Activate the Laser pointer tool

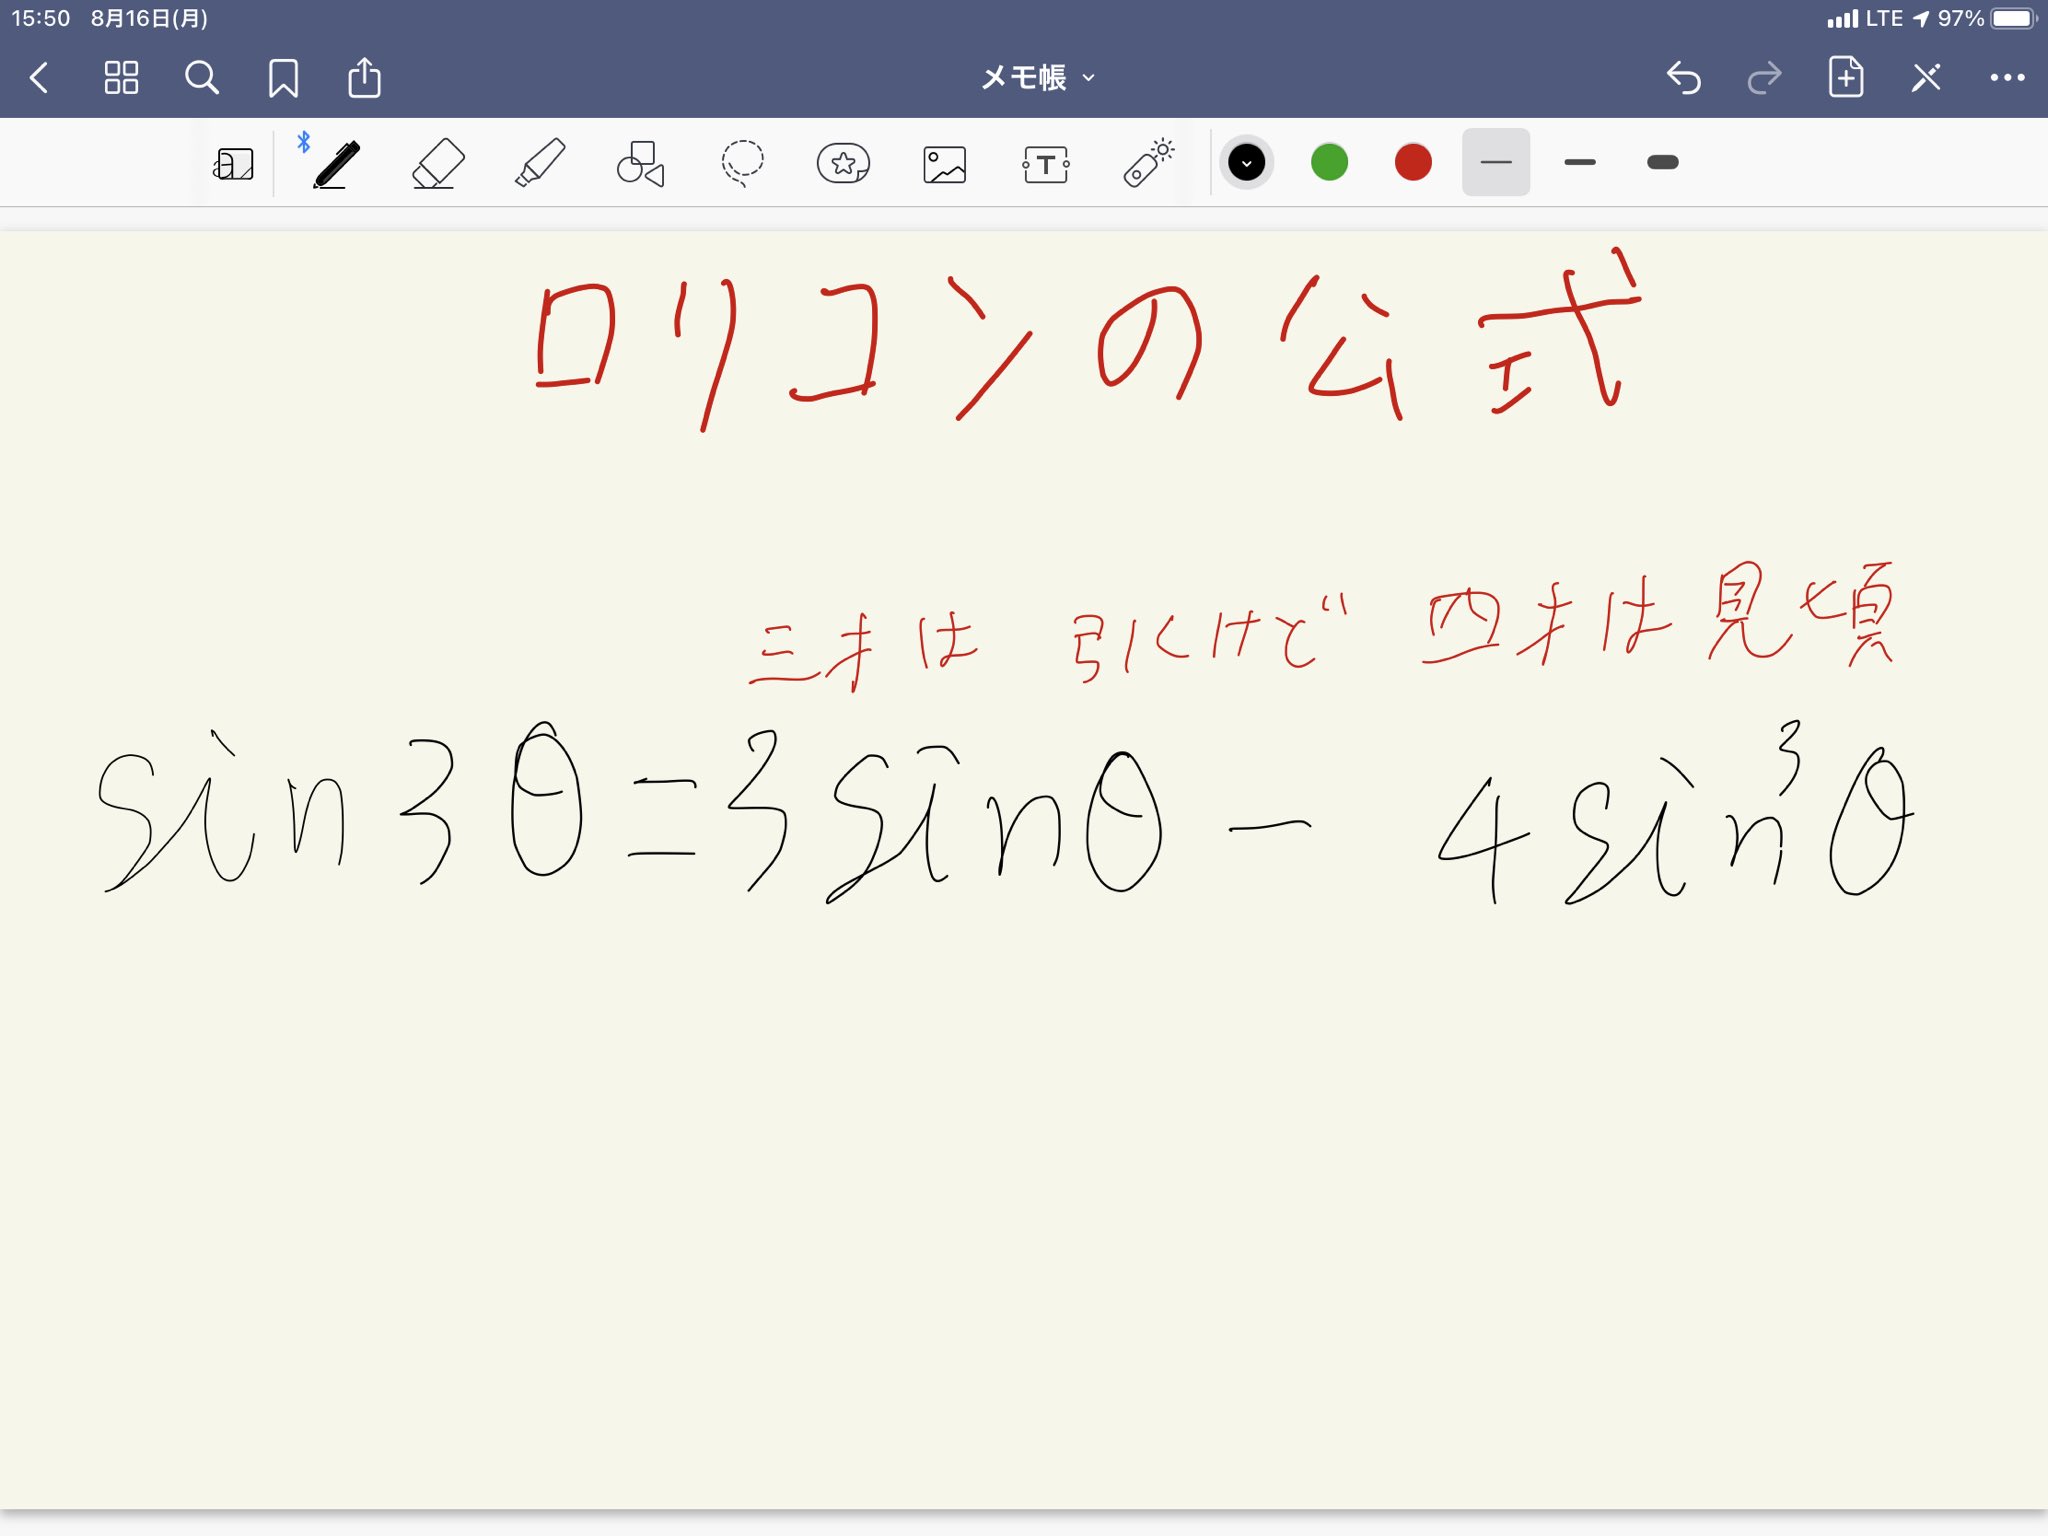click(x=1147, y=163)
